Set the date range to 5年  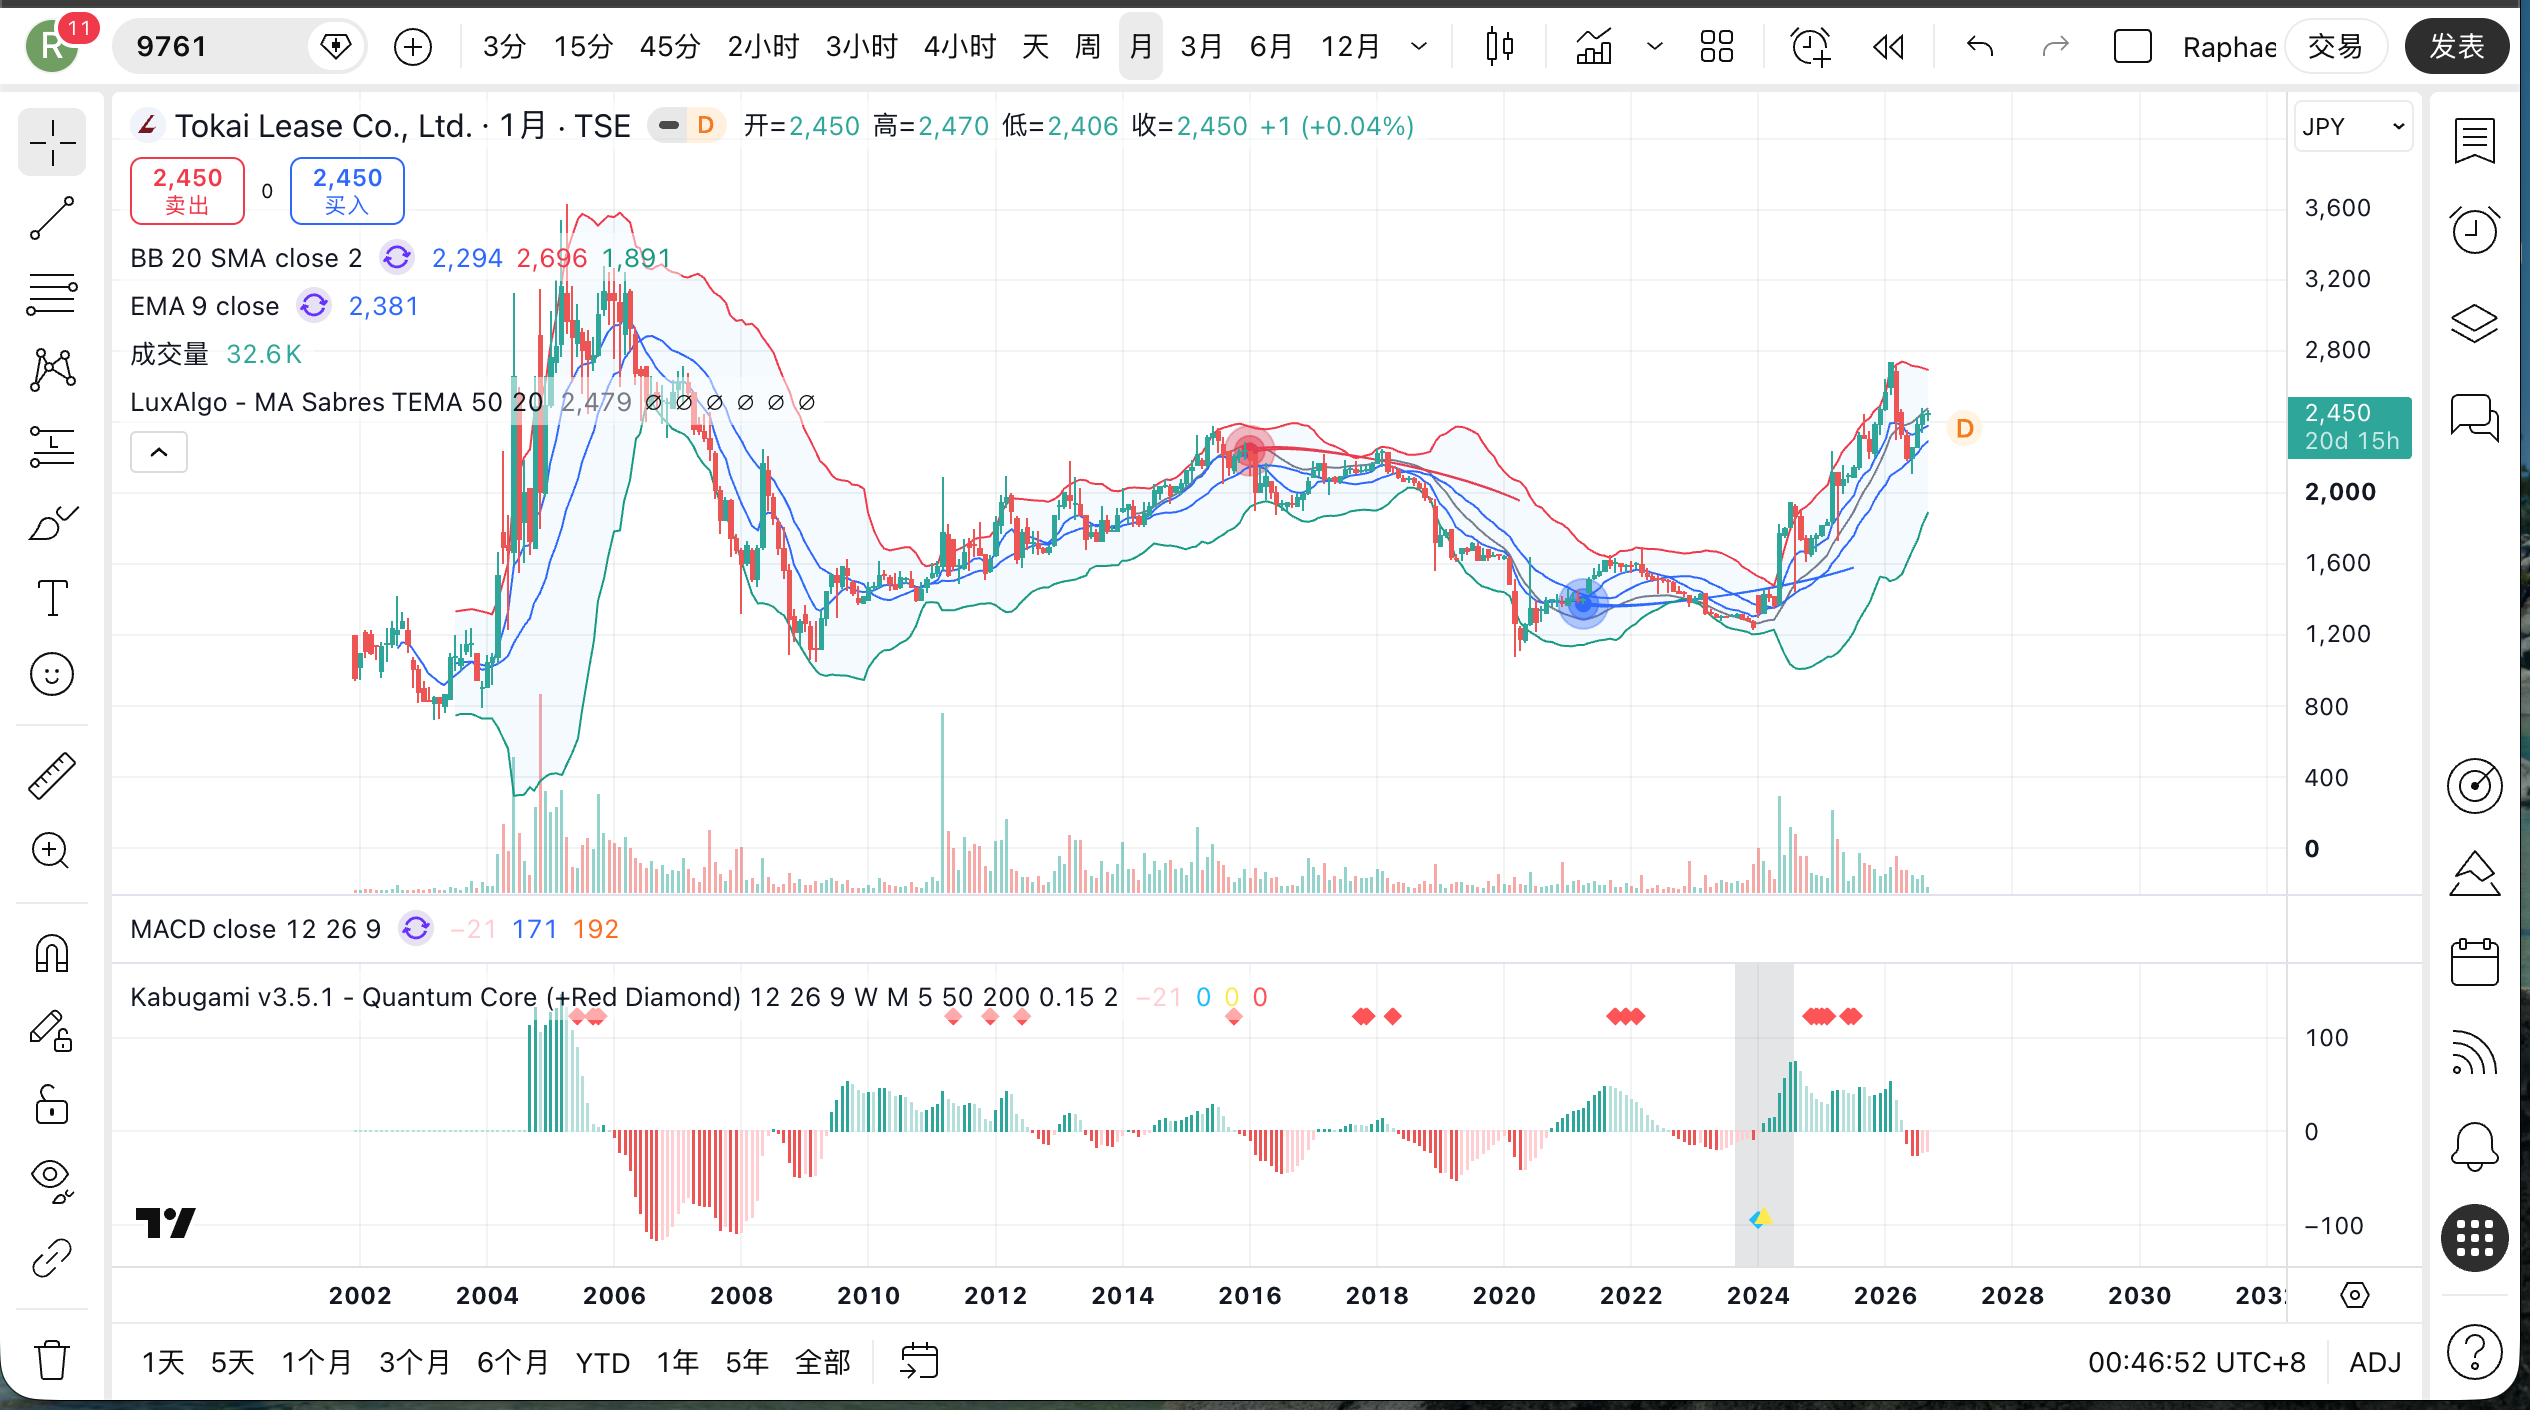click(747, 1362)
